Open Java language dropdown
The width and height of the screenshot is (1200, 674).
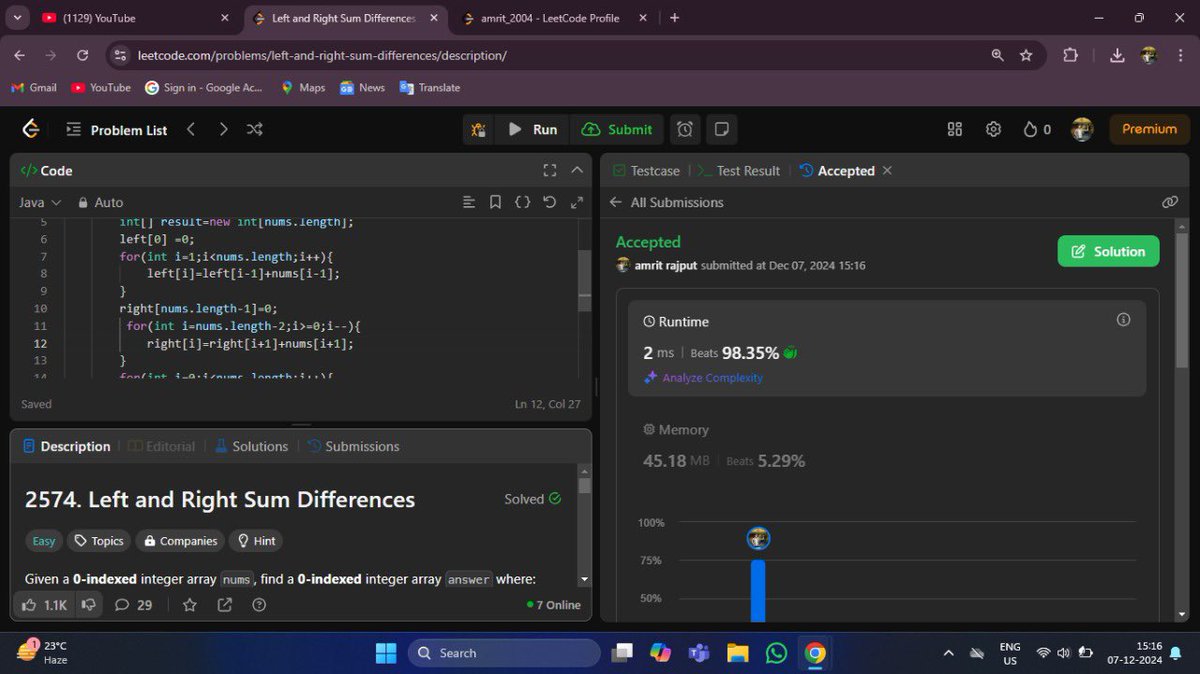(x=40, y=202)
